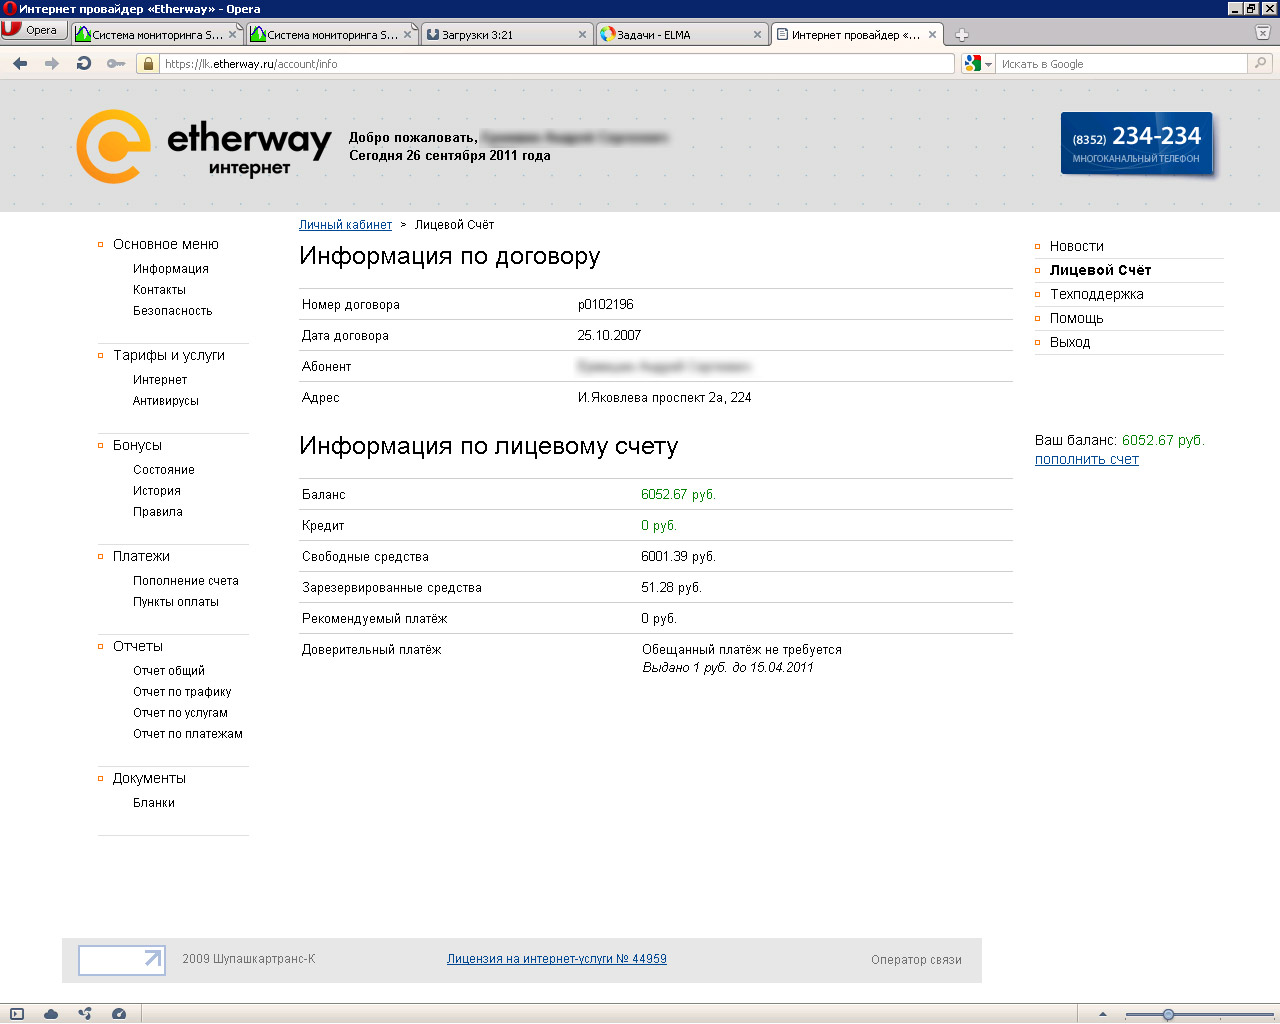Click reserved funds value 51.28 руб.
This screenshot has height=1024, width=1280.
coord(671,588)
